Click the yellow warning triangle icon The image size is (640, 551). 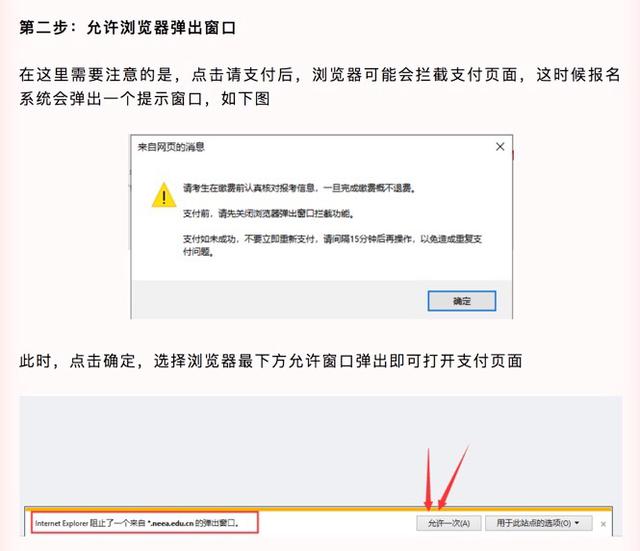[164, 195]
